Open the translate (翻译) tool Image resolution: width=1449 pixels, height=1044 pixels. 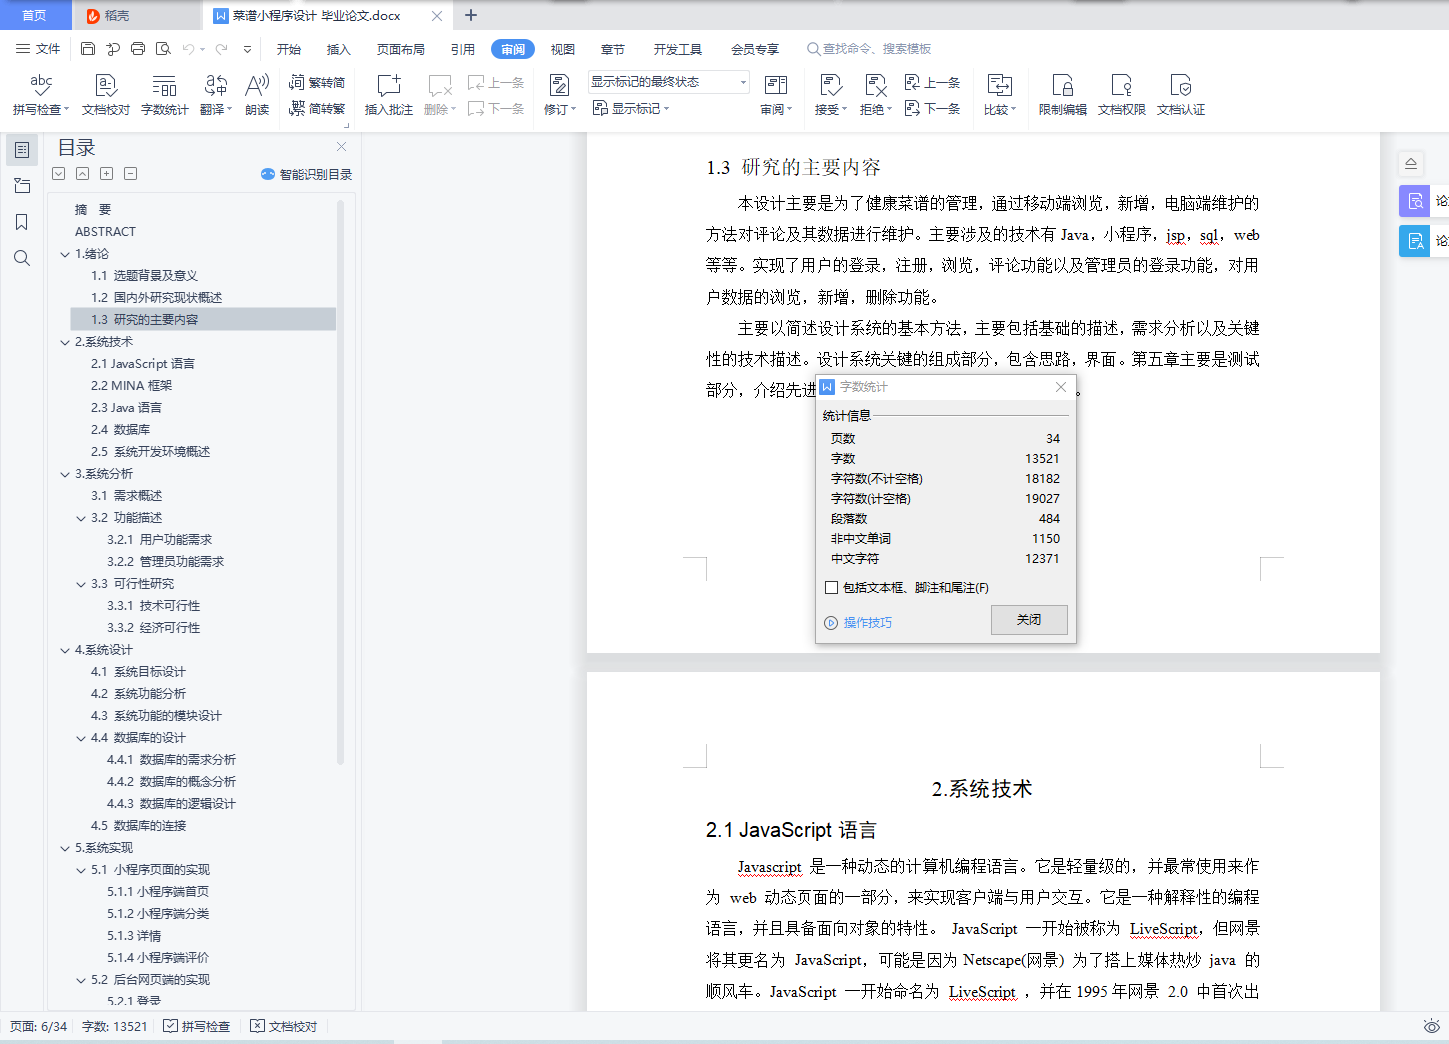[x=216, y=95]
